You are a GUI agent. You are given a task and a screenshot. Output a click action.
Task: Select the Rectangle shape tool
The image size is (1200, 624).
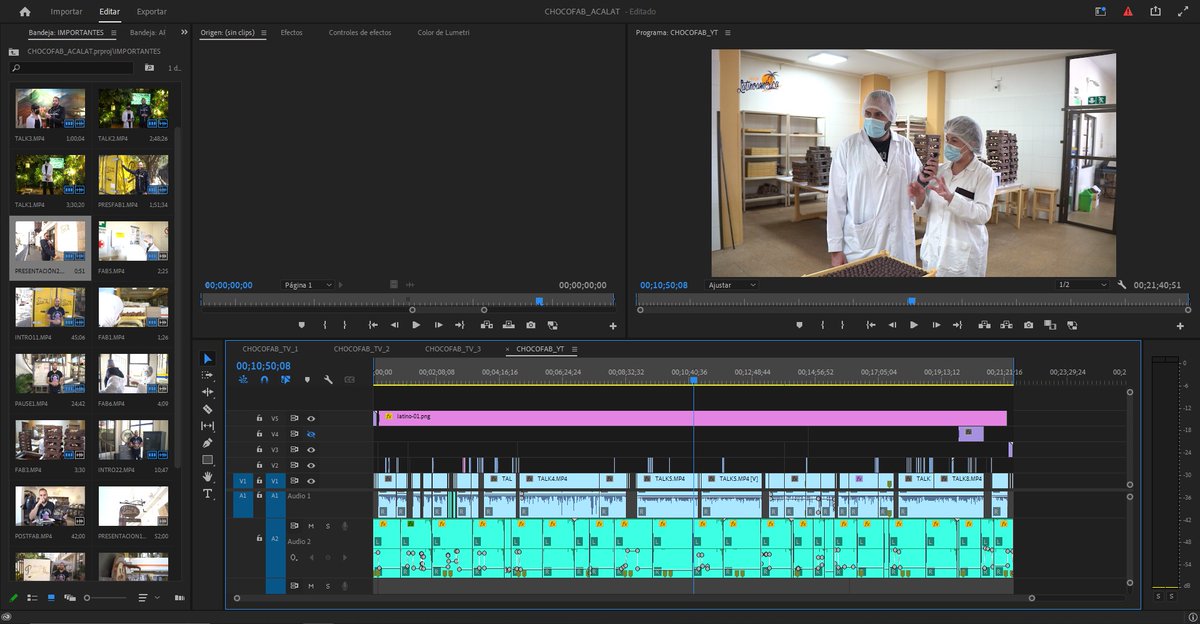(x=208, y=460)
